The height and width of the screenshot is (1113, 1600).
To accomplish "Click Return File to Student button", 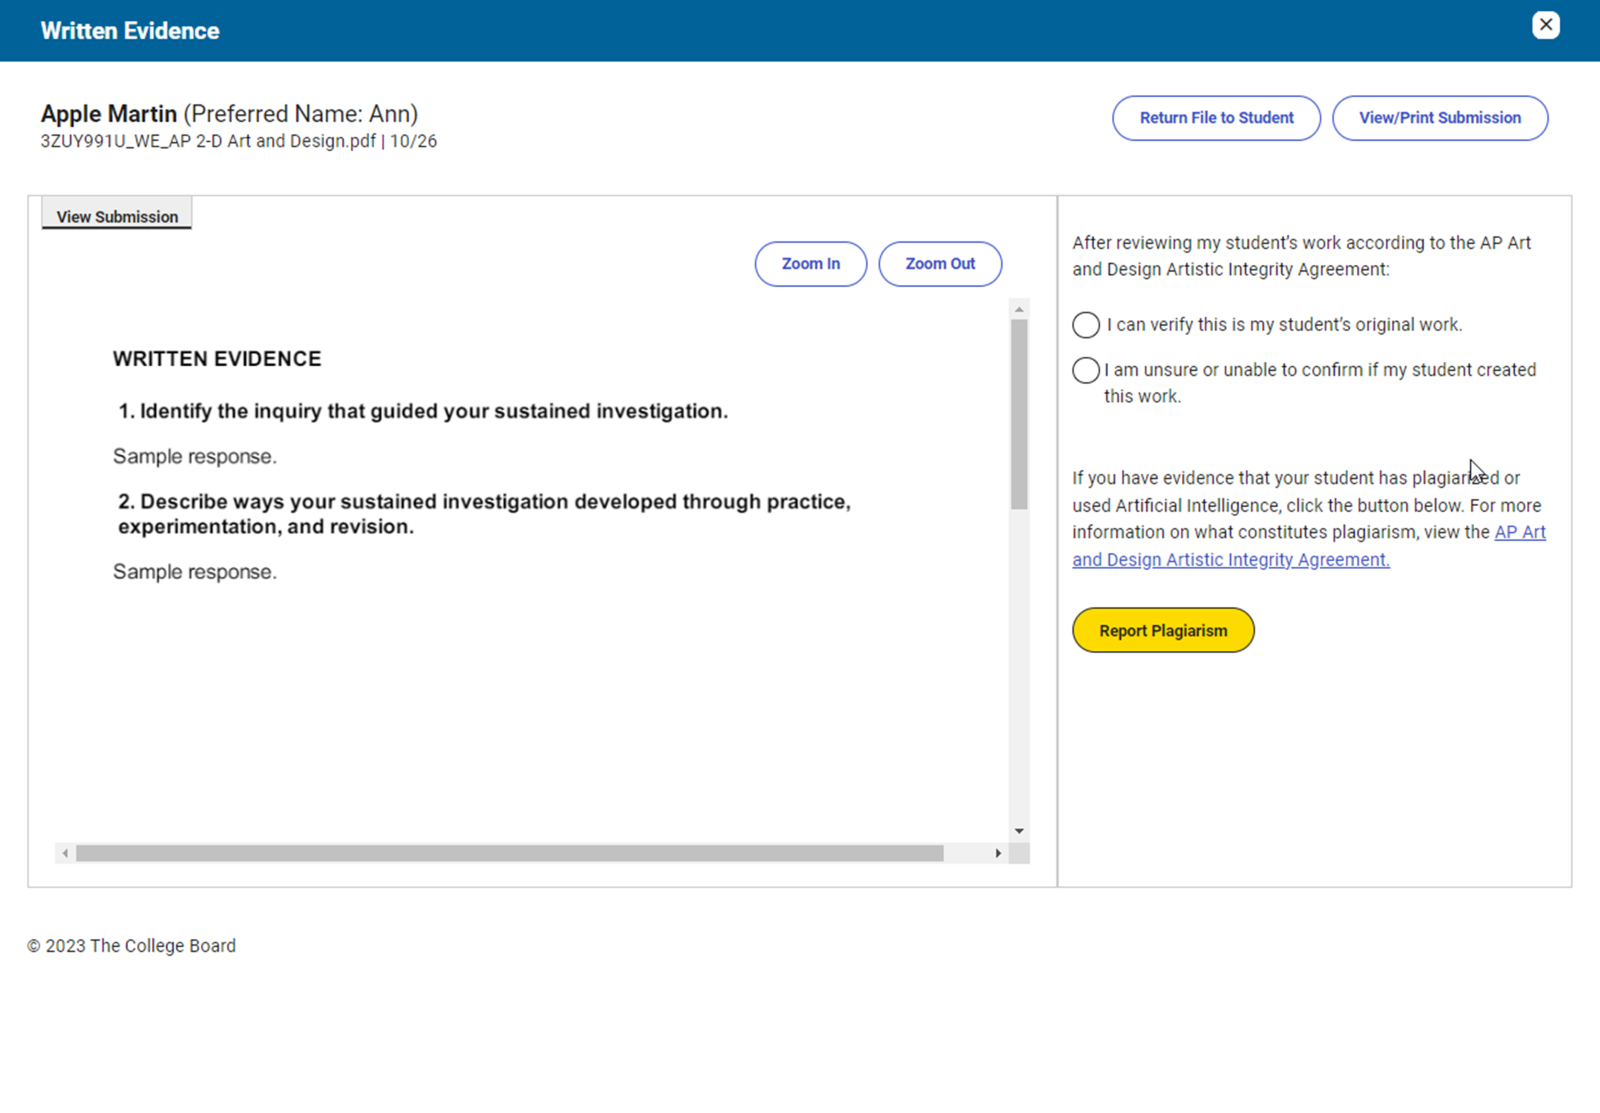I will point(1216,118).
